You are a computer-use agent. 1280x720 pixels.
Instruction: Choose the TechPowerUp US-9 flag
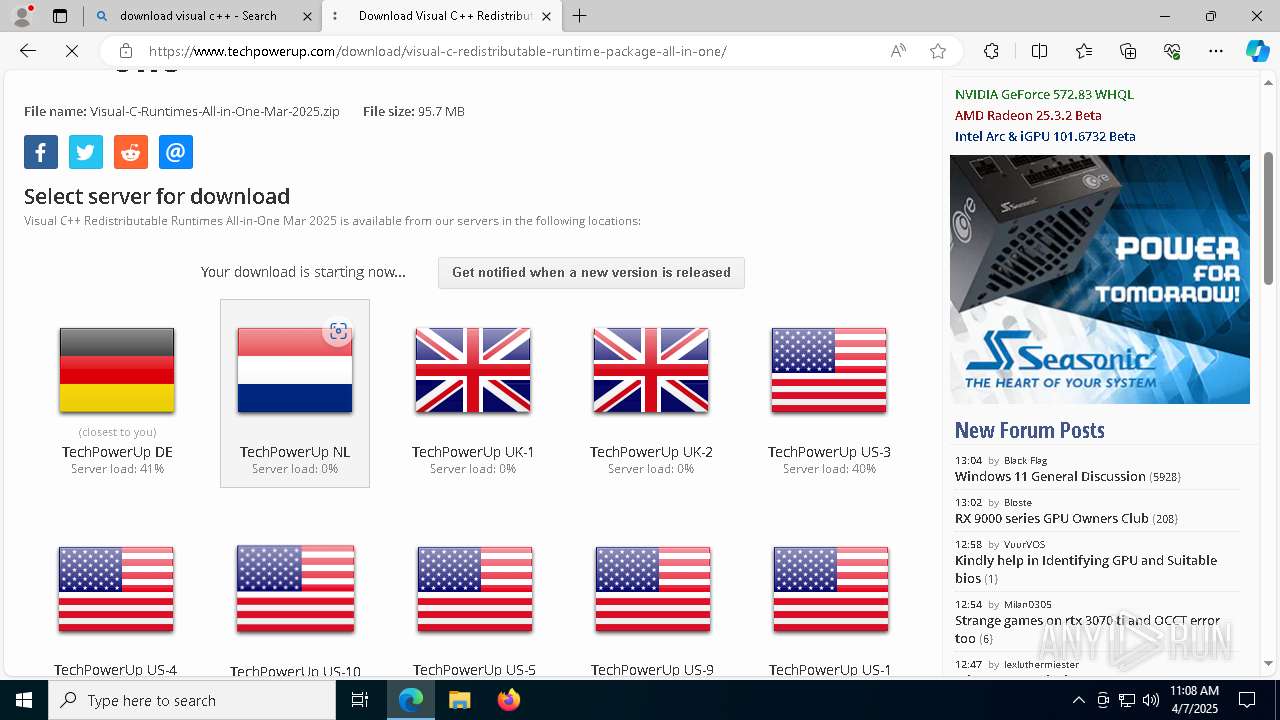[652, 589]
